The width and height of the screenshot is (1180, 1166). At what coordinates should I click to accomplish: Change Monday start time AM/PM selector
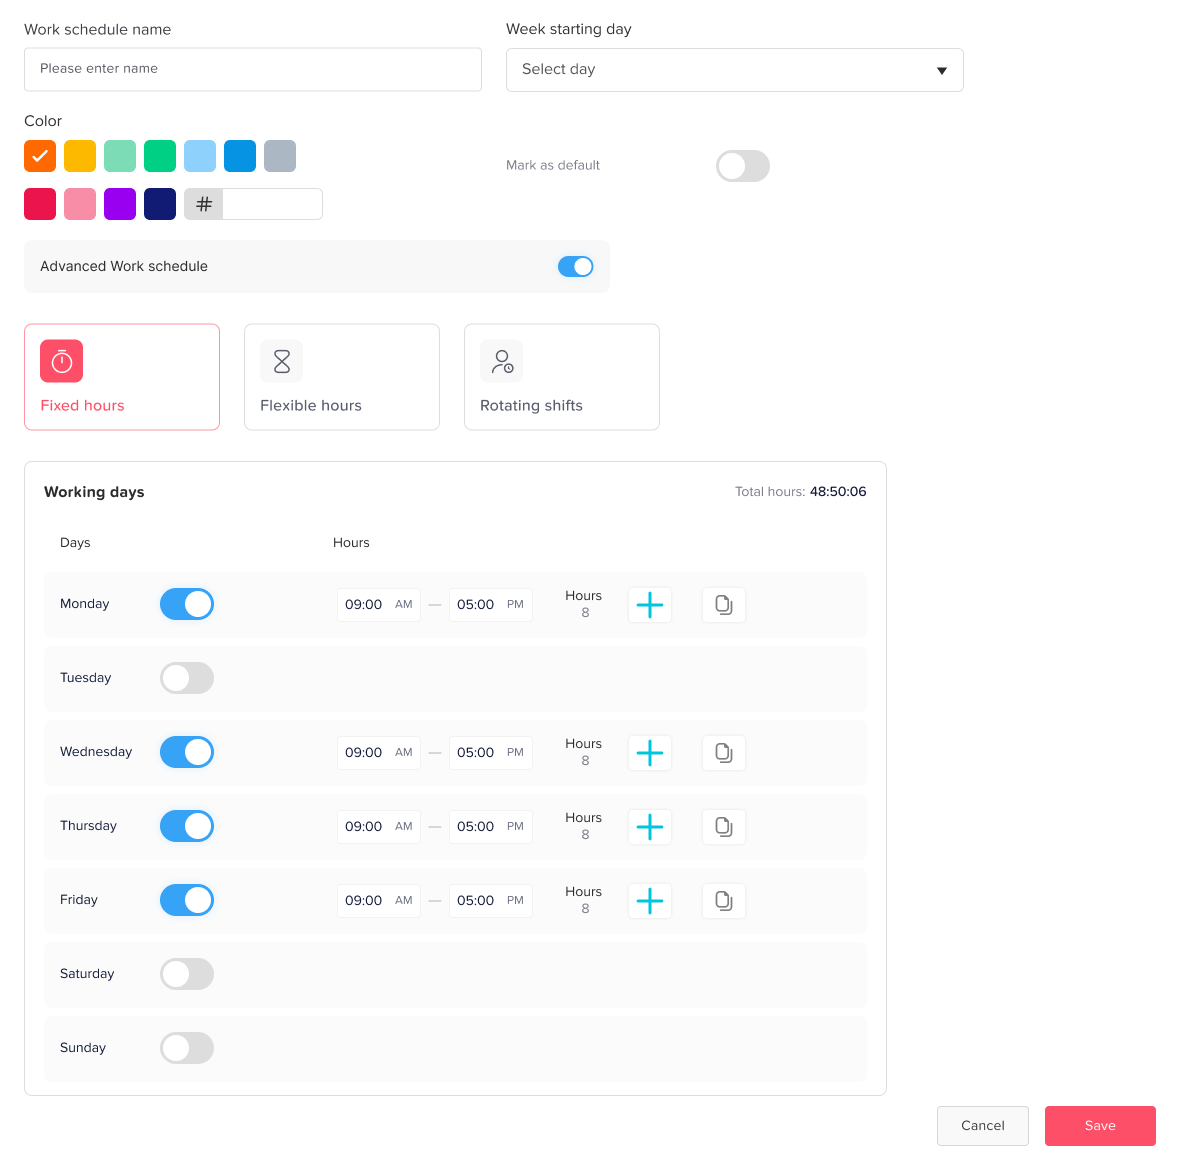click(x=404, y=605)
